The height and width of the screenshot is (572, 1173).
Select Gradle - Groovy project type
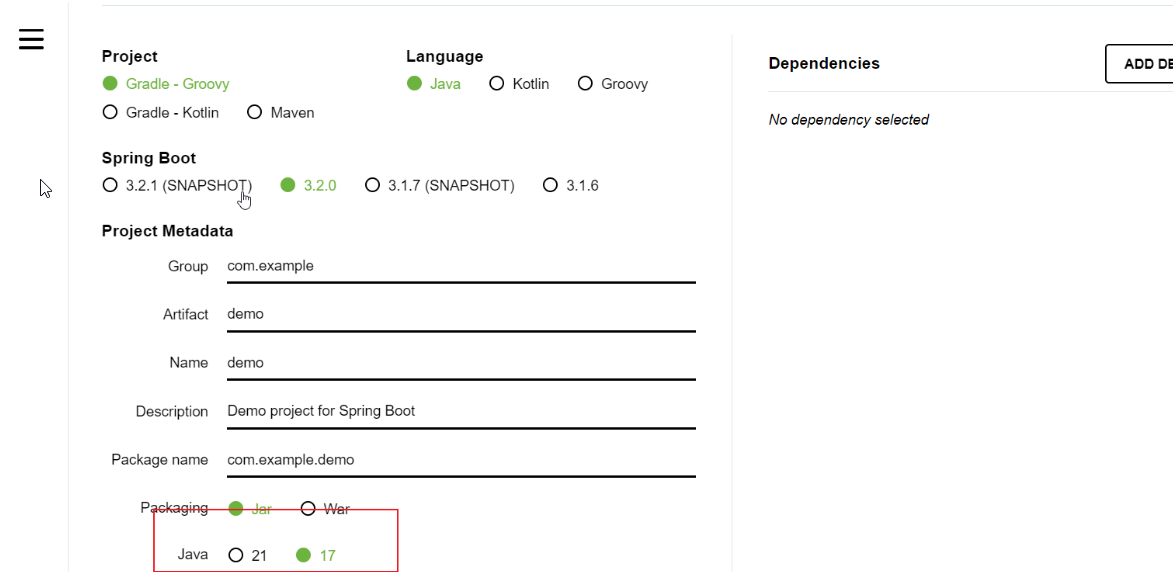coord(166,84)
